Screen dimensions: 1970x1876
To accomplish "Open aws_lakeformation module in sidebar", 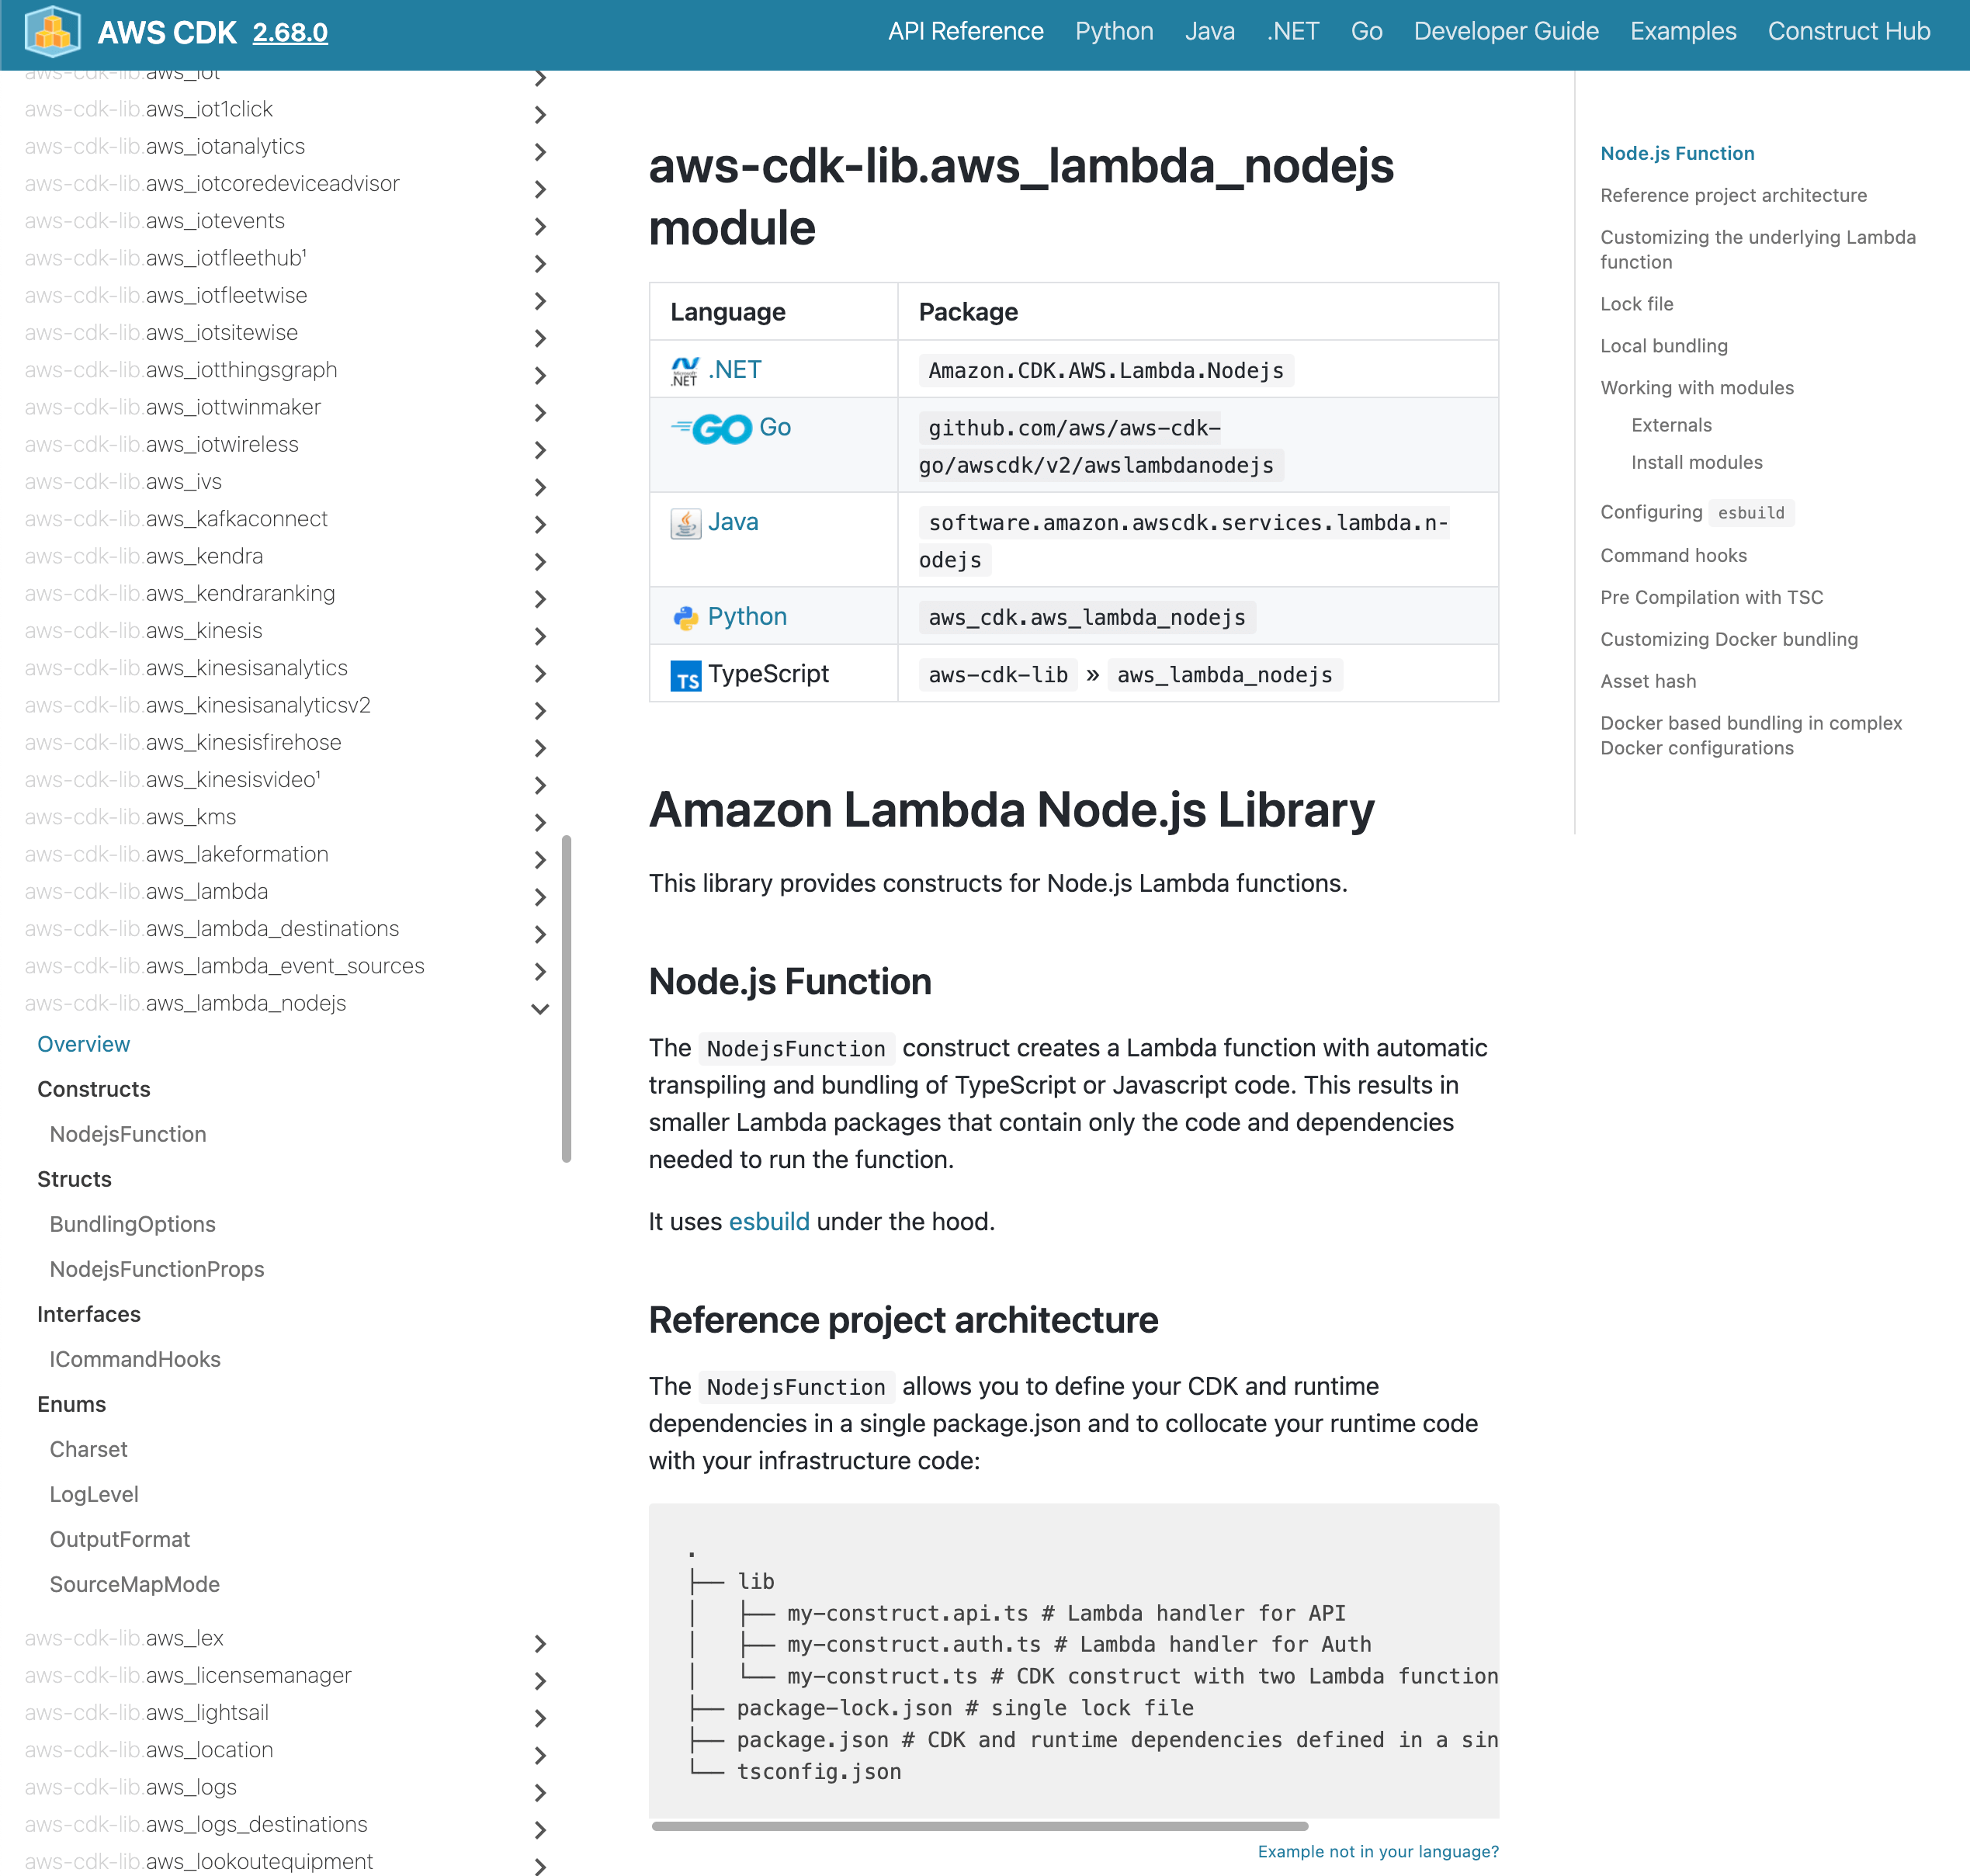I will click(177, 854).
